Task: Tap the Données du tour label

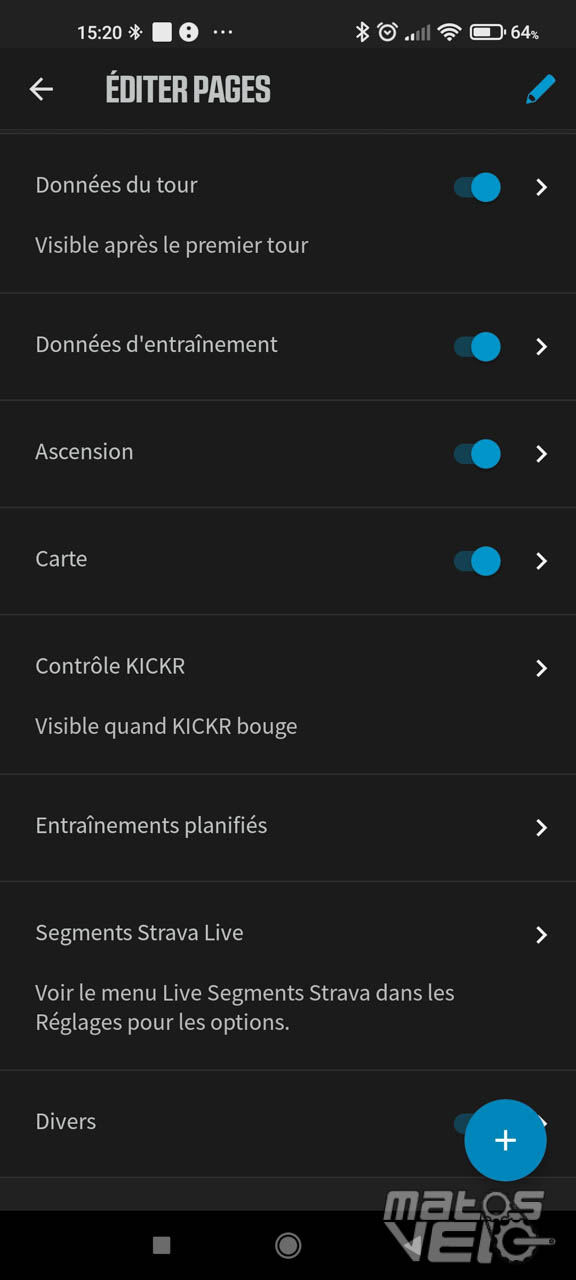Action: (116, 185)
